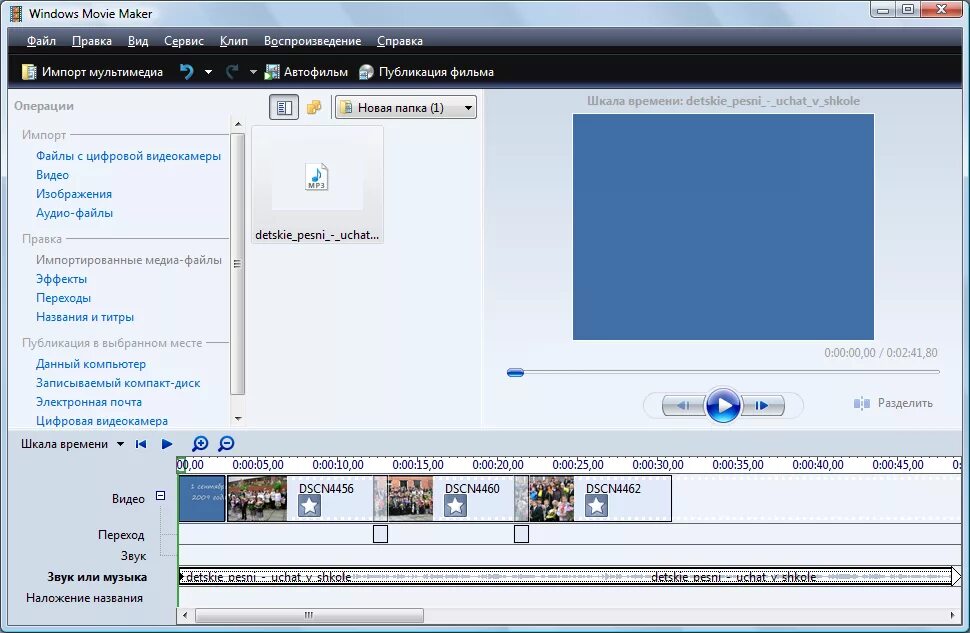Choose Электронная почта publish option
Viewport: 970px width, 633px height.
tap(88, 402)
